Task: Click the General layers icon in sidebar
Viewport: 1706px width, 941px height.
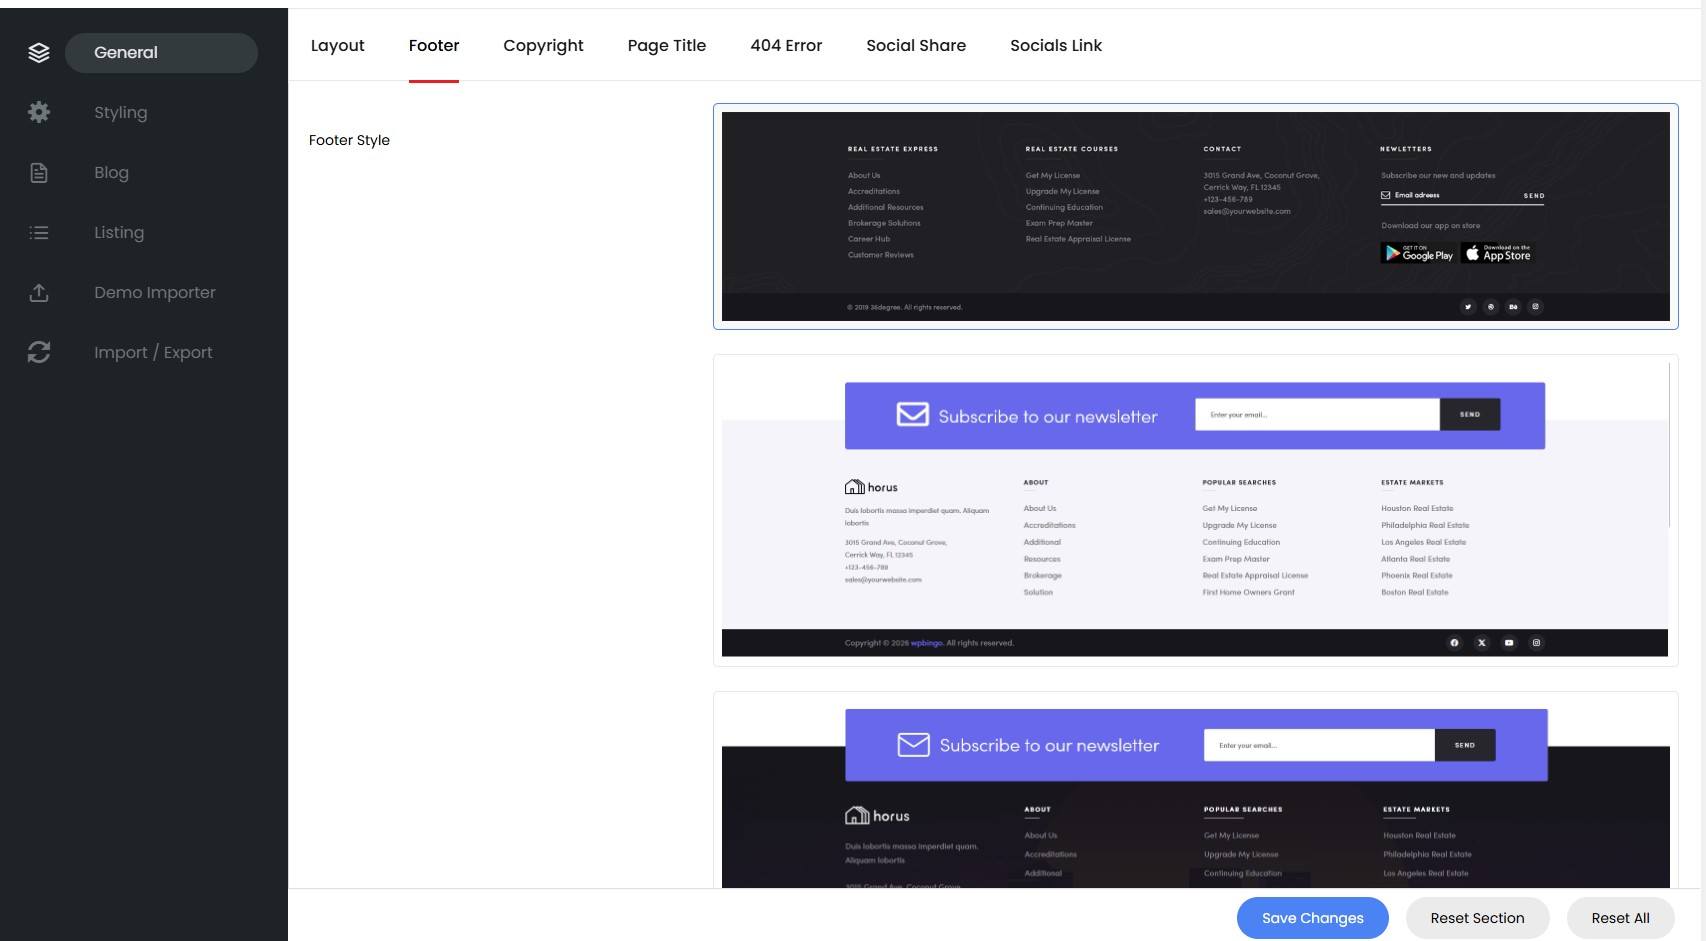Action: pyautogui.click(x=39, y=53)
